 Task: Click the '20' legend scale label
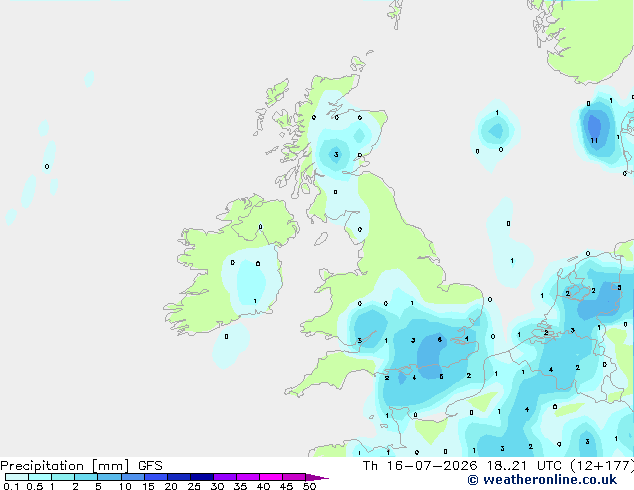pos(171,486)
